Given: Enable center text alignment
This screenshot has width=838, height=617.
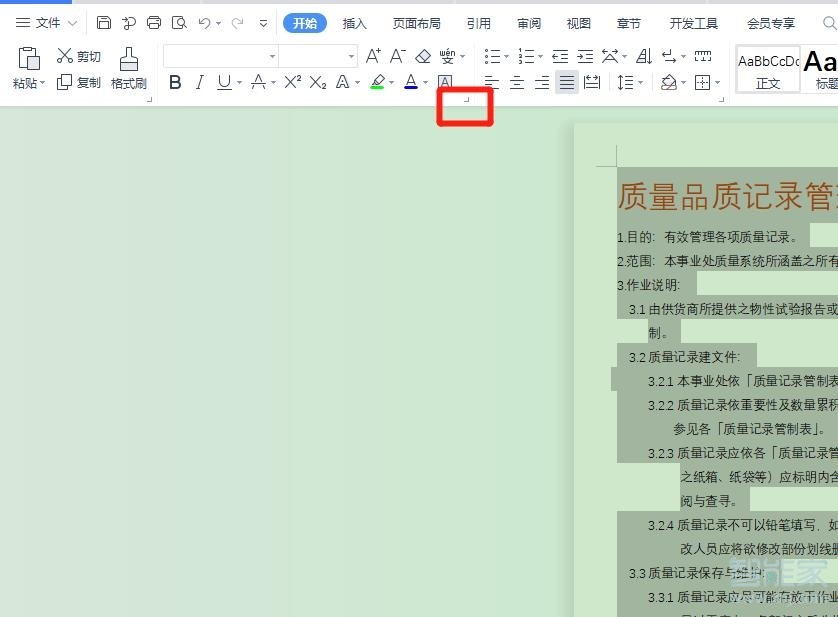Looking at the screenshot, I should 516,81.
